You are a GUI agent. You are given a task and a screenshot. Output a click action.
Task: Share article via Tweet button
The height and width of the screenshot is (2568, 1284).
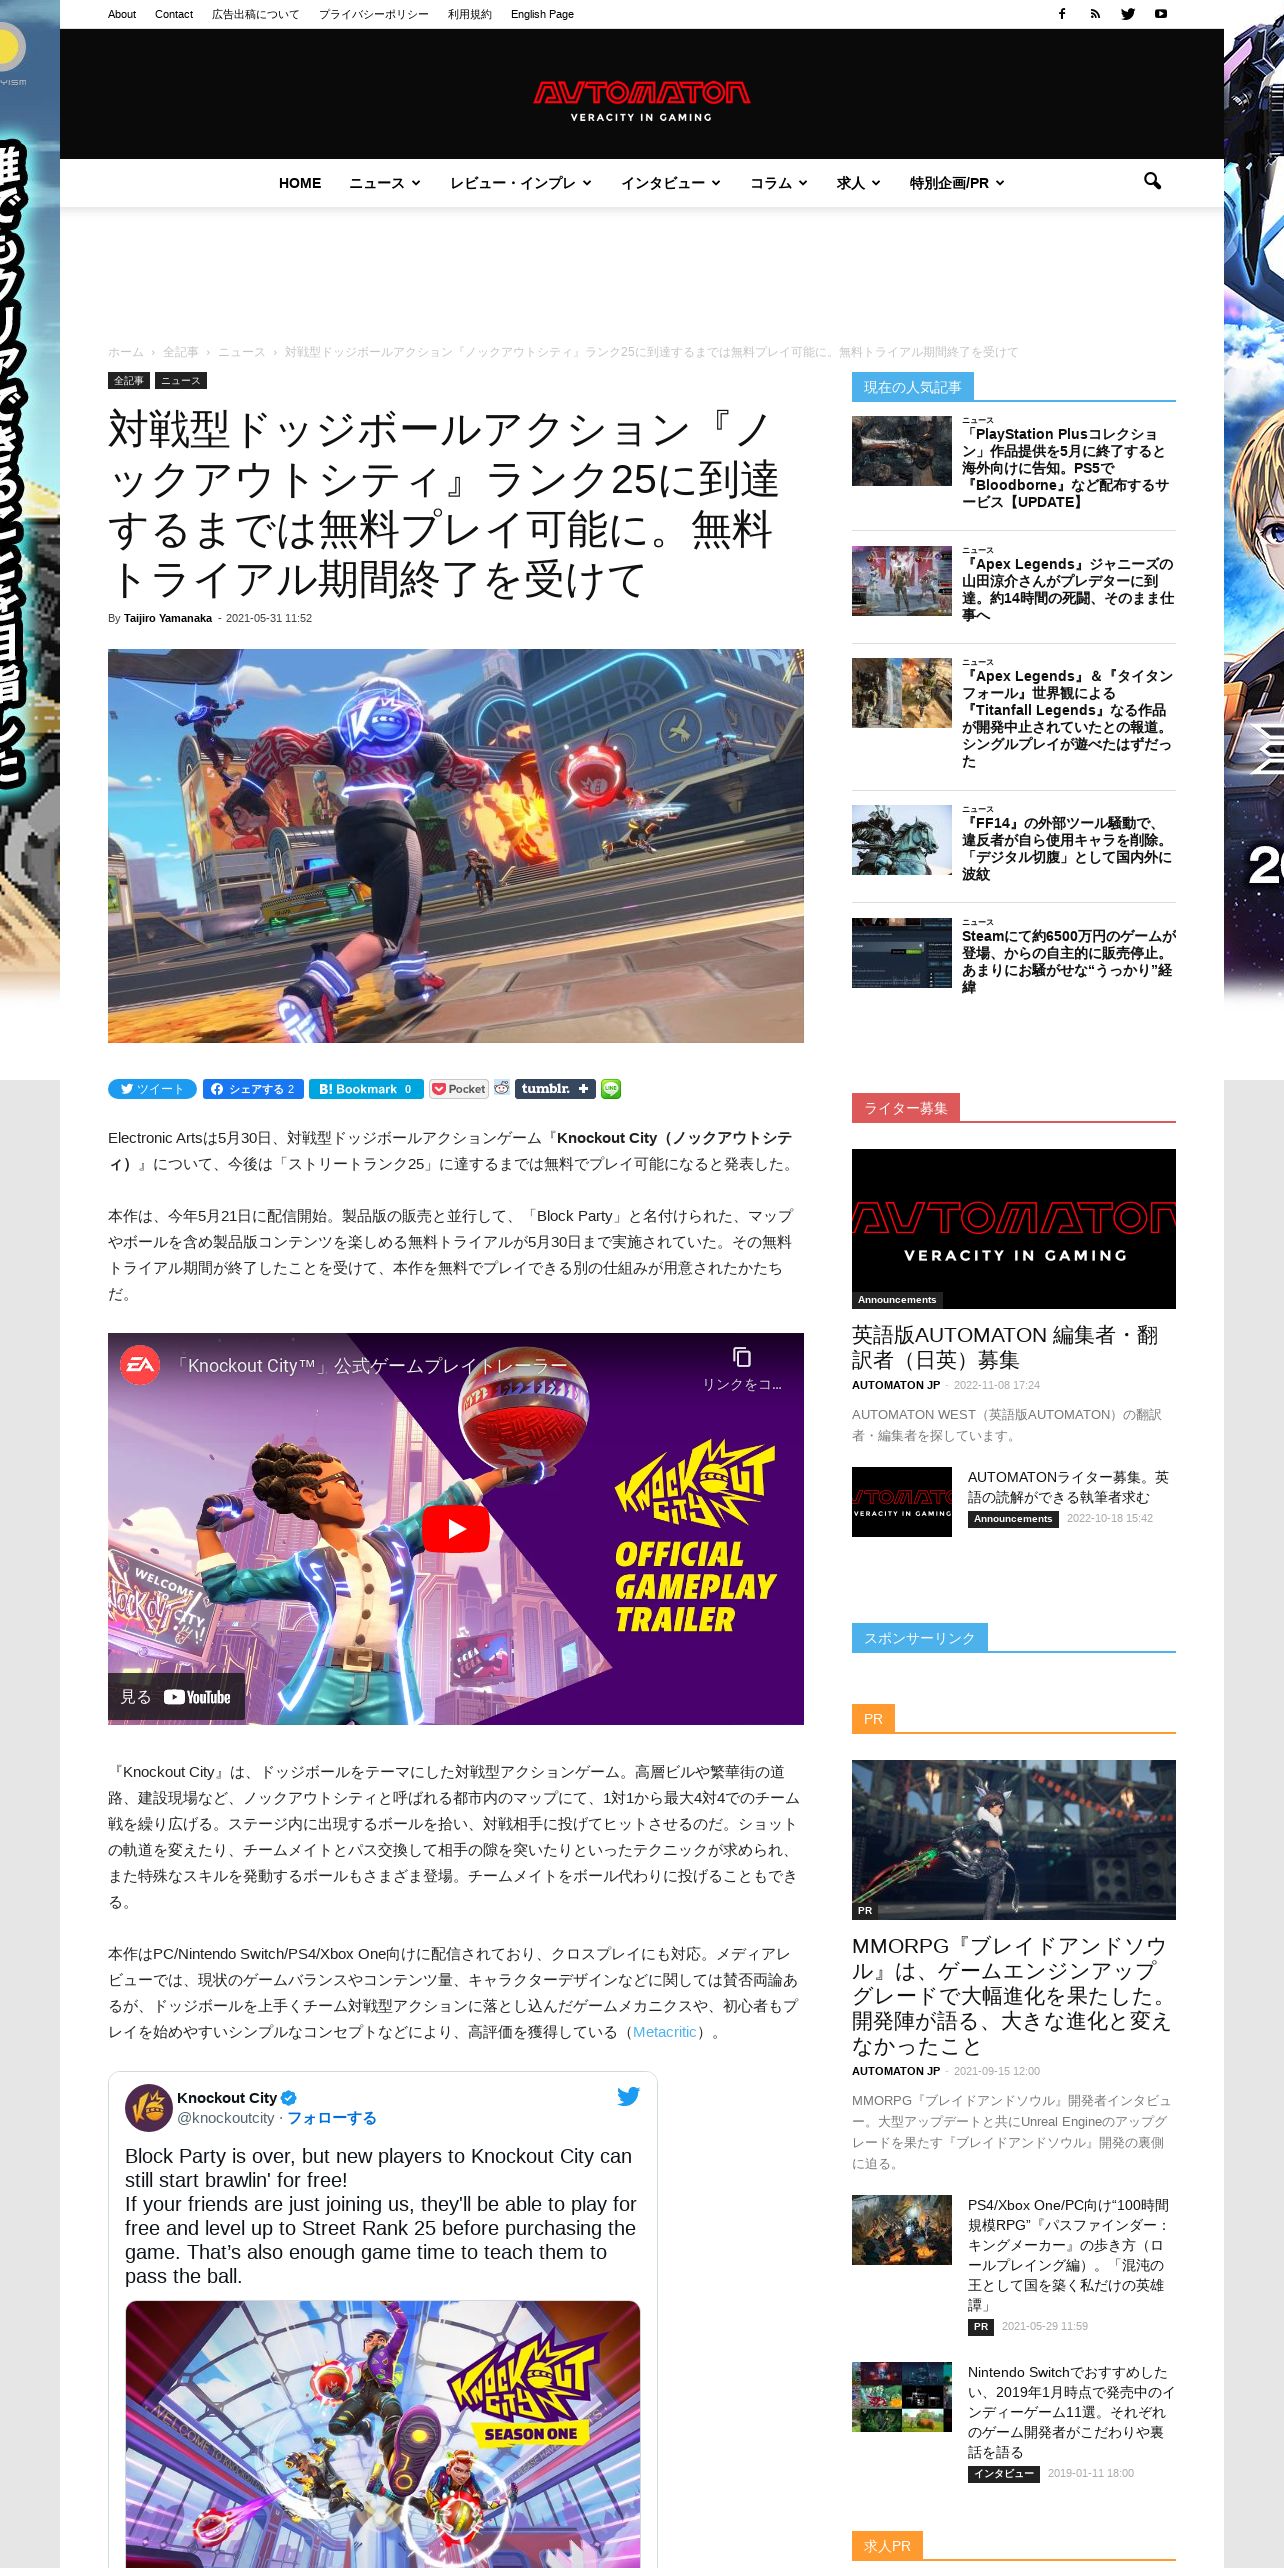click(x=152, y=1089)
